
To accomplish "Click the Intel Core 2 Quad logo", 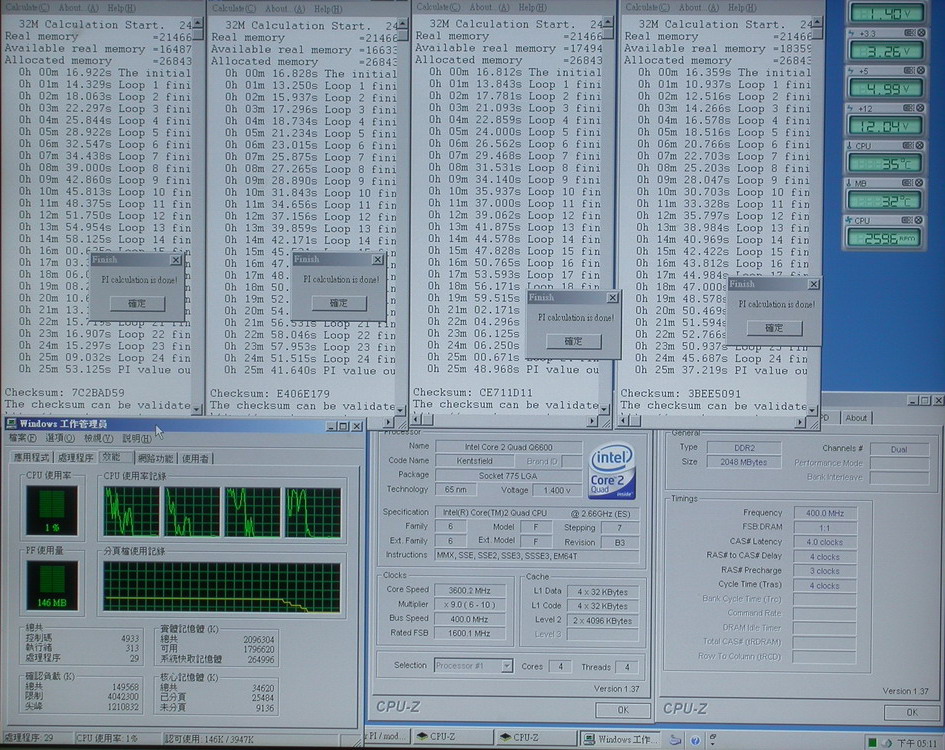I will point(612,471).
